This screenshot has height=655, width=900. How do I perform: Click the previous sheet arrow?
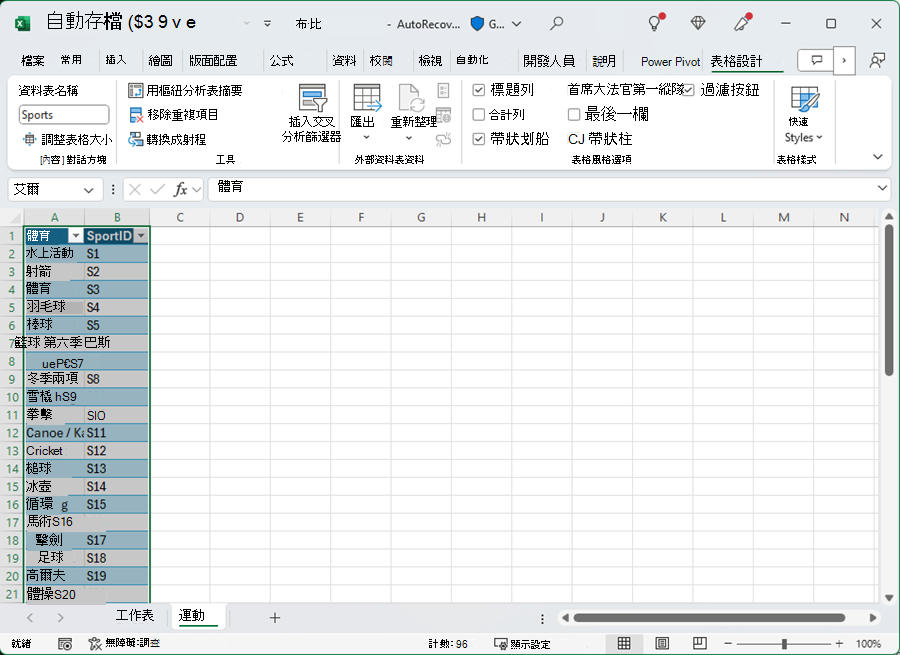[30, 618]
